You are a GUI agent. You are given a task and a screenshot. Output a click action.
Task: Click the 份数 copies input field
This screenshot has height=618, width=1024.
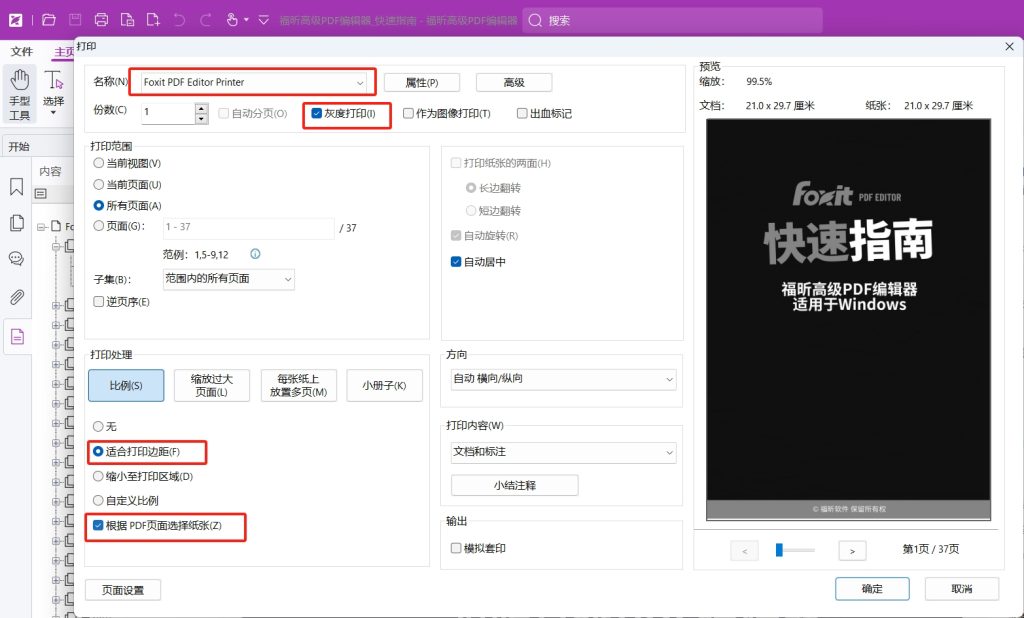pyautogui.click(x=168, y=113)
